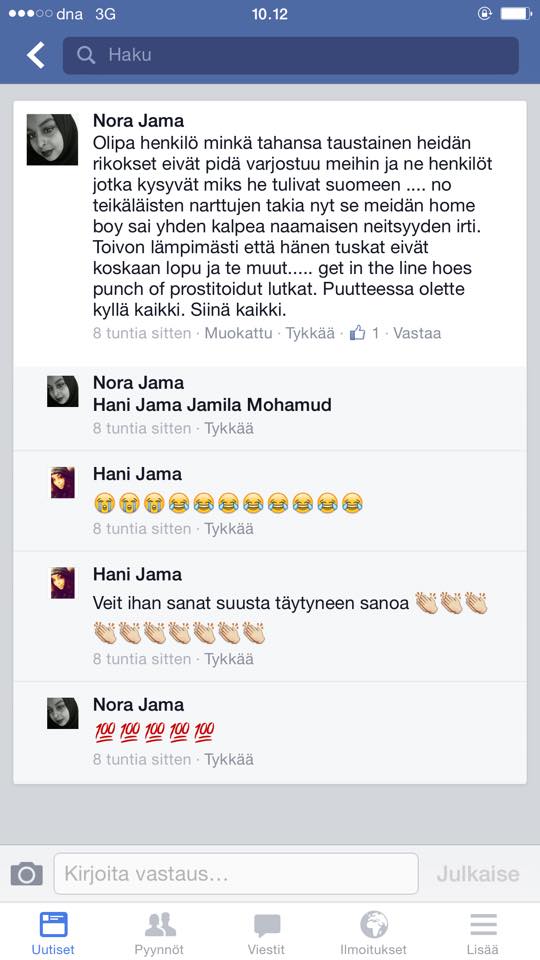Image resolution: width=540 pixels, height=960 pixels.
Task: Tap Muokattu edited label on main comment
Action: click(238, 333)
